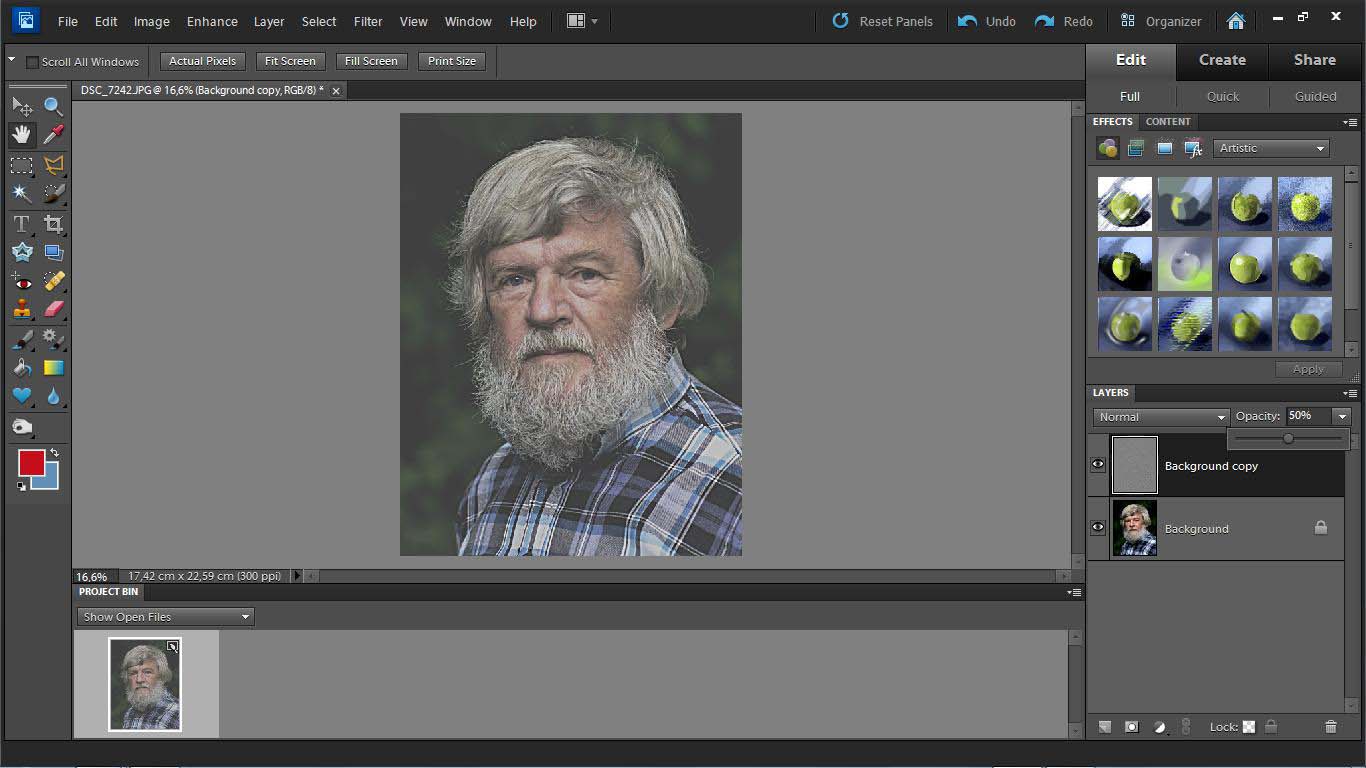Click the Fit Screen button
The height and width of the screenshot is (768, 1366).
coord(290,61)
